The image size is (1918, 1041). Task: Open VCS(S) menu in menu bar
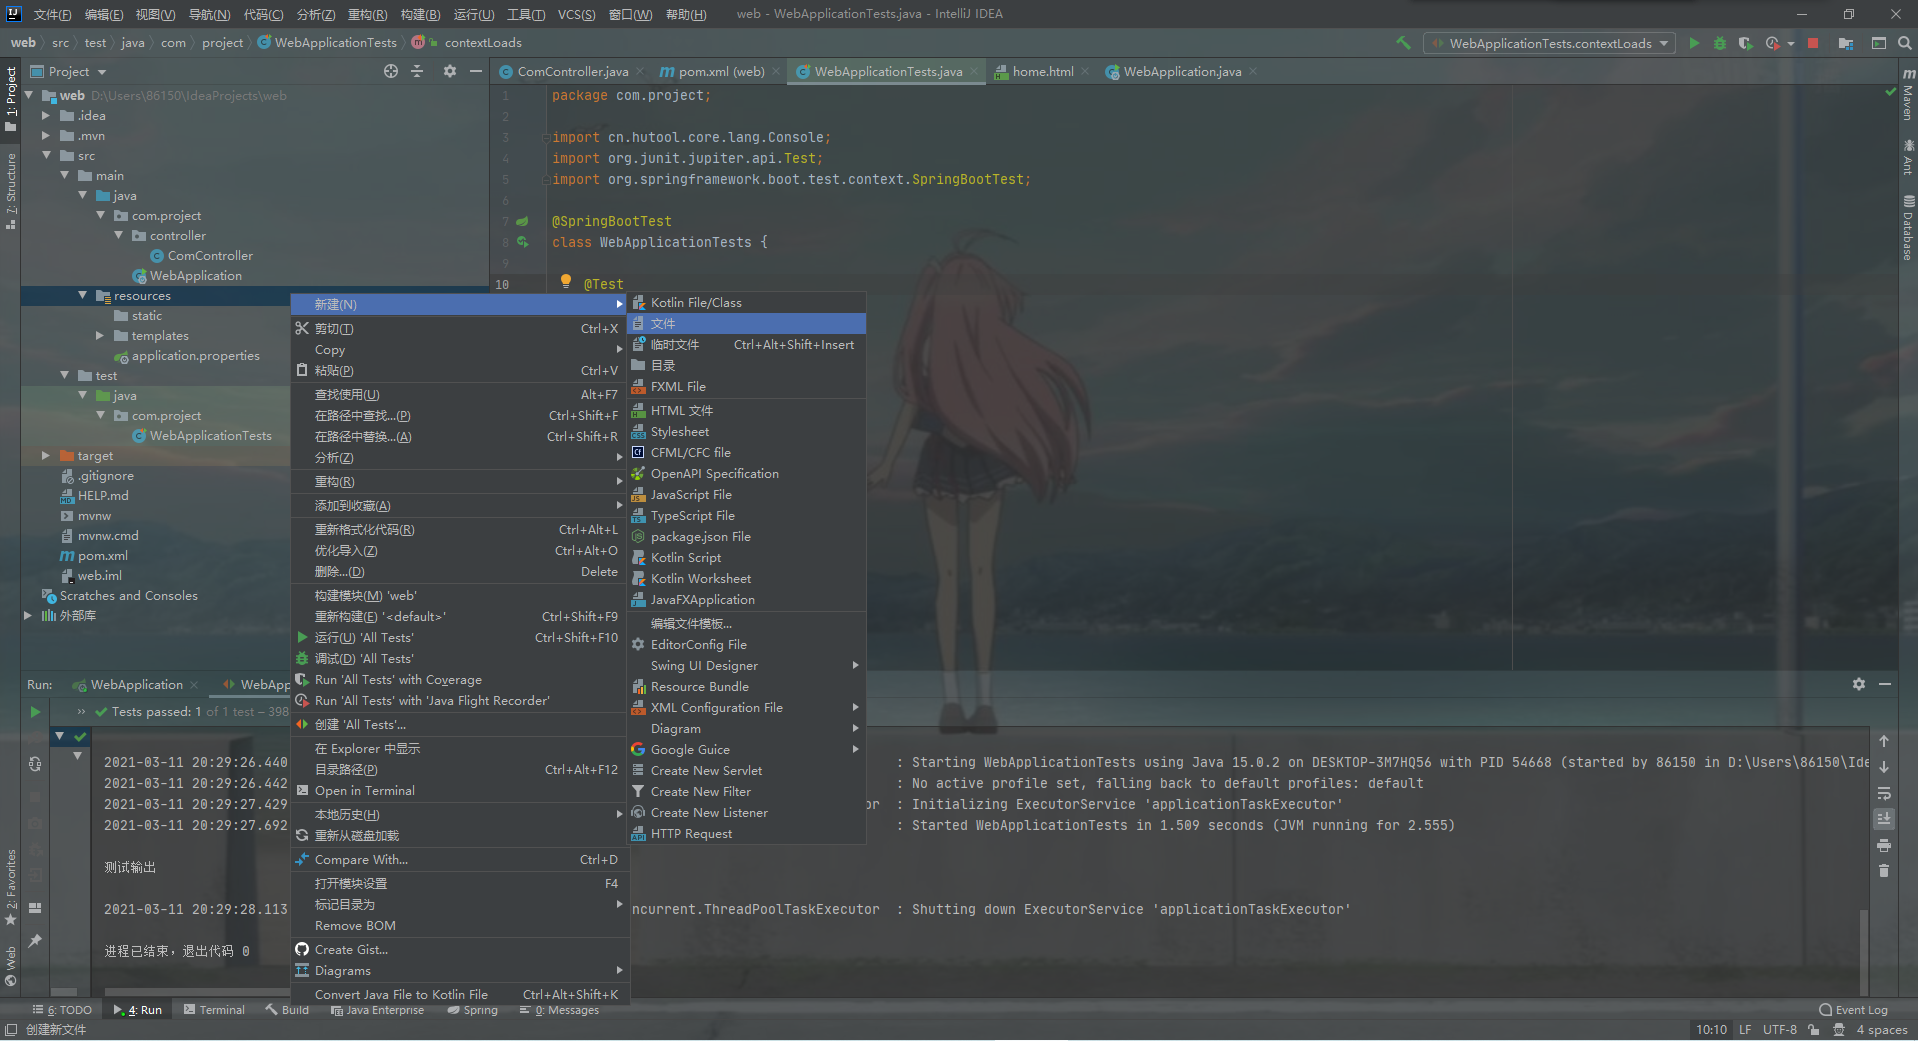click(x=576, y=14)
